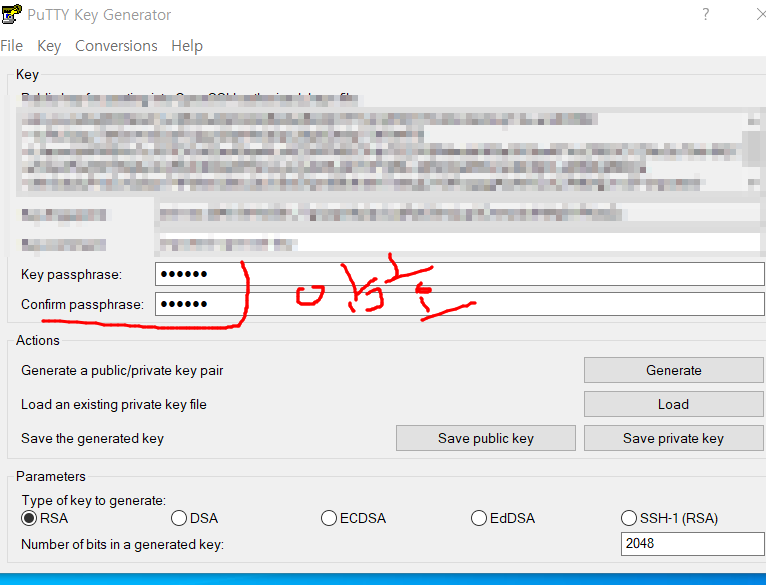The height and width of the screenshot is (585, 766).
Task: Click Save private key button
Action: point(674,438)
